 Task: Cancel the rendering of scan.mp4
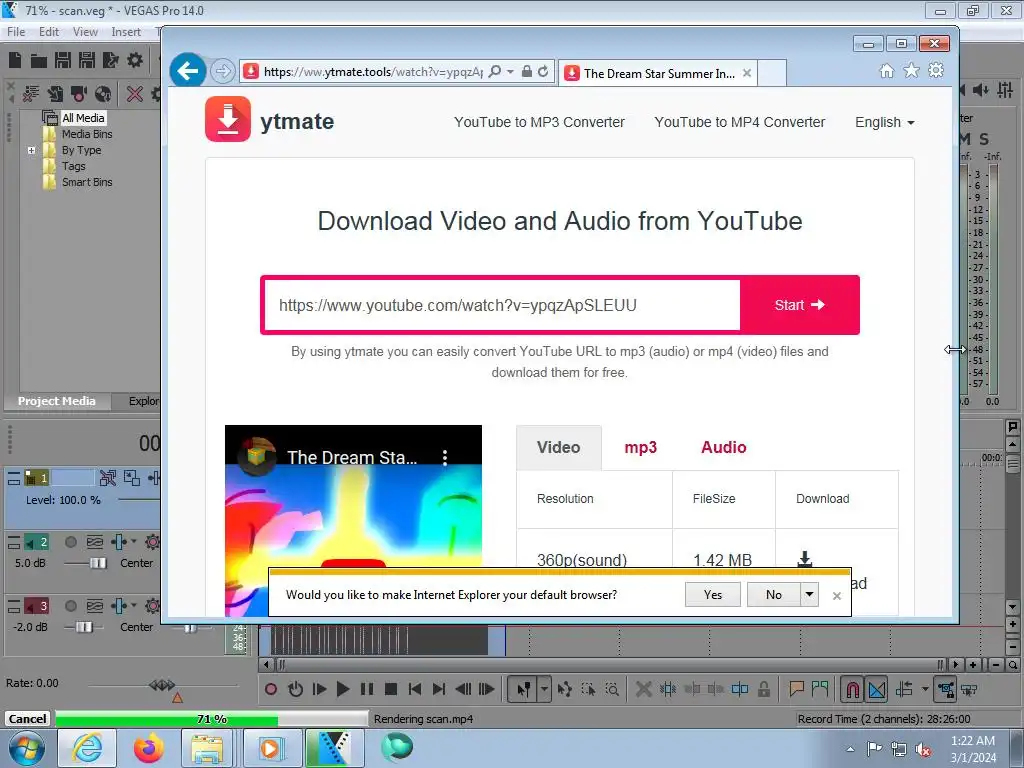(x=27, y=719)
